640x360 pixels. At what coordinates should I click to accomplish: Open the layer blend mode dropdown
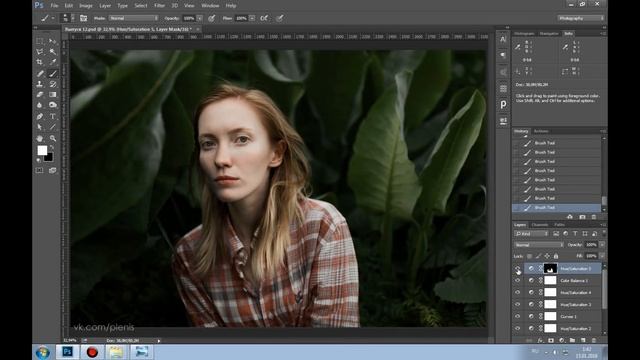tap(539, 244)
